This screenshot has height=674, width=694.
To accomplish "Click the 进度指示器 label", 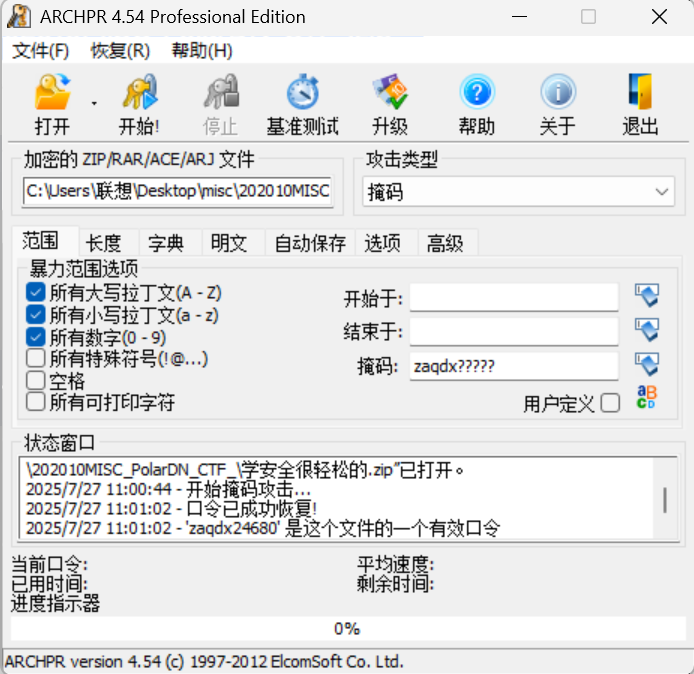I will point(55,603).
